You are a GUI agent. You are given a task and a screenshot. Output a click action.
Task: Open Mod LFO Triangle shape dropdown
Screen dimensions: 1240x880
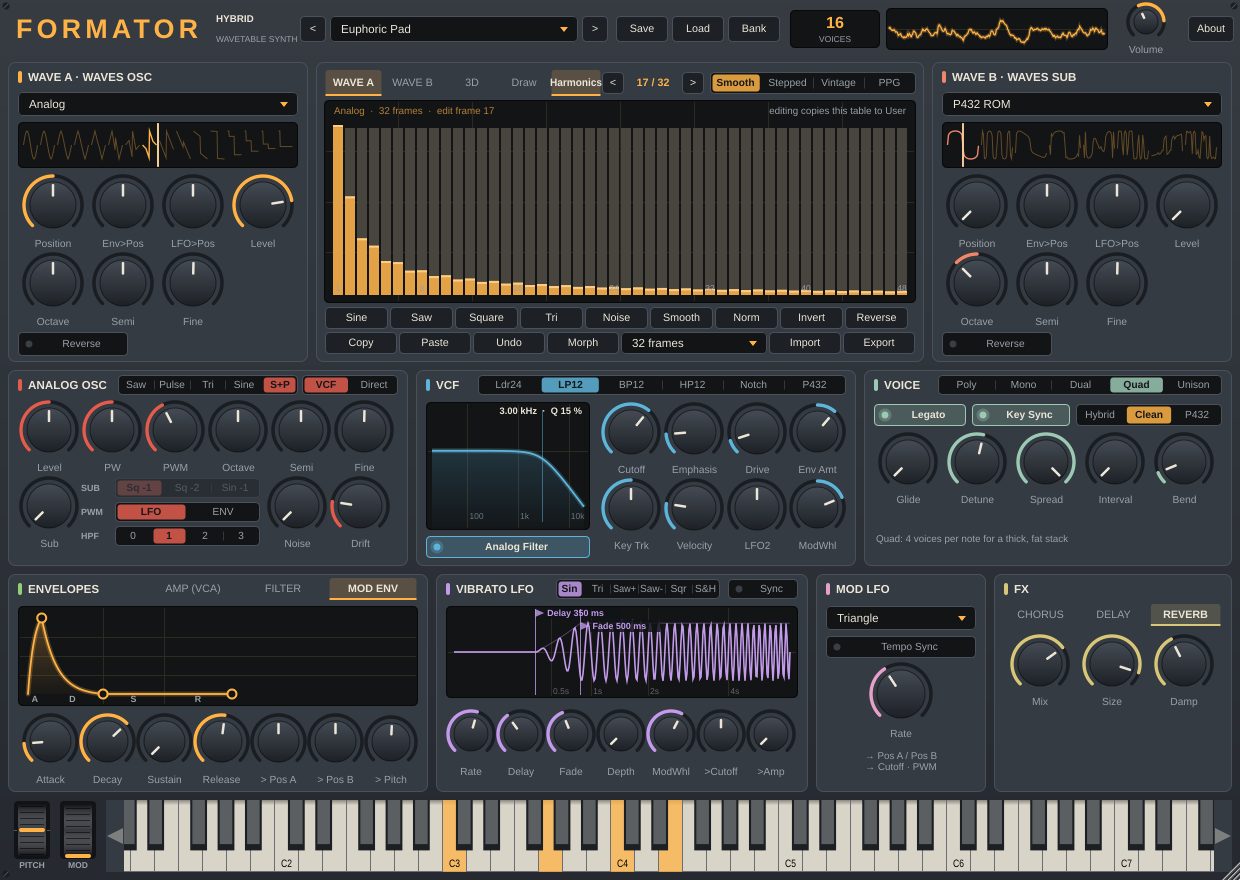click(x=901, y=618)
